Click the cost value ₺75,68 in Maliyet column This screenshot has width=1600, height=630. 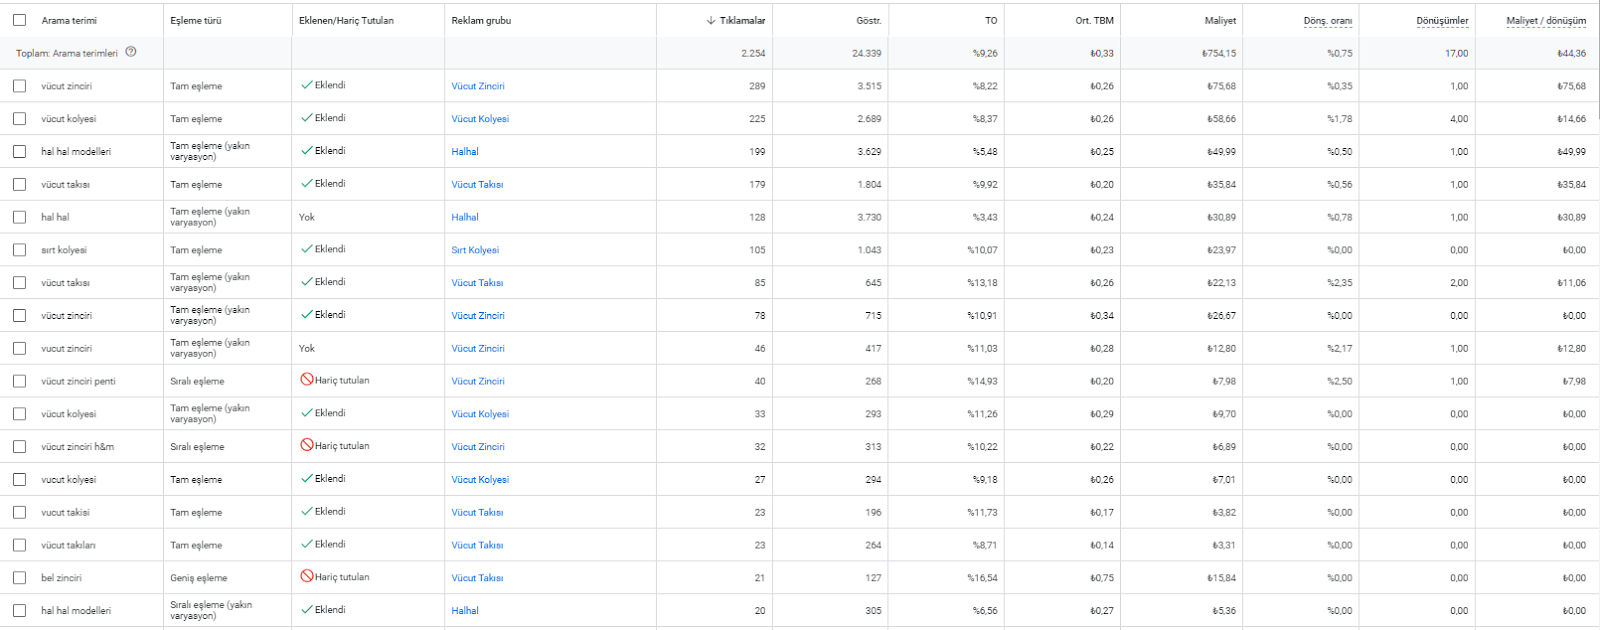coord(1221,86)
